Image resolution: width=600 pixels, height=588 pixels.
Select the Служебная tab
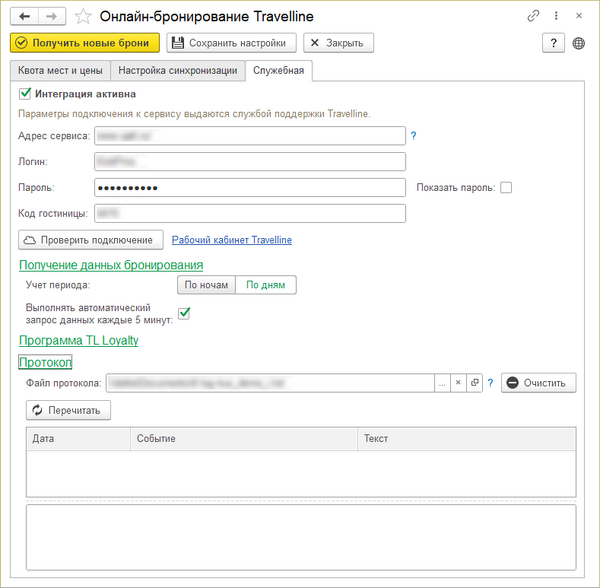[279, 71]
